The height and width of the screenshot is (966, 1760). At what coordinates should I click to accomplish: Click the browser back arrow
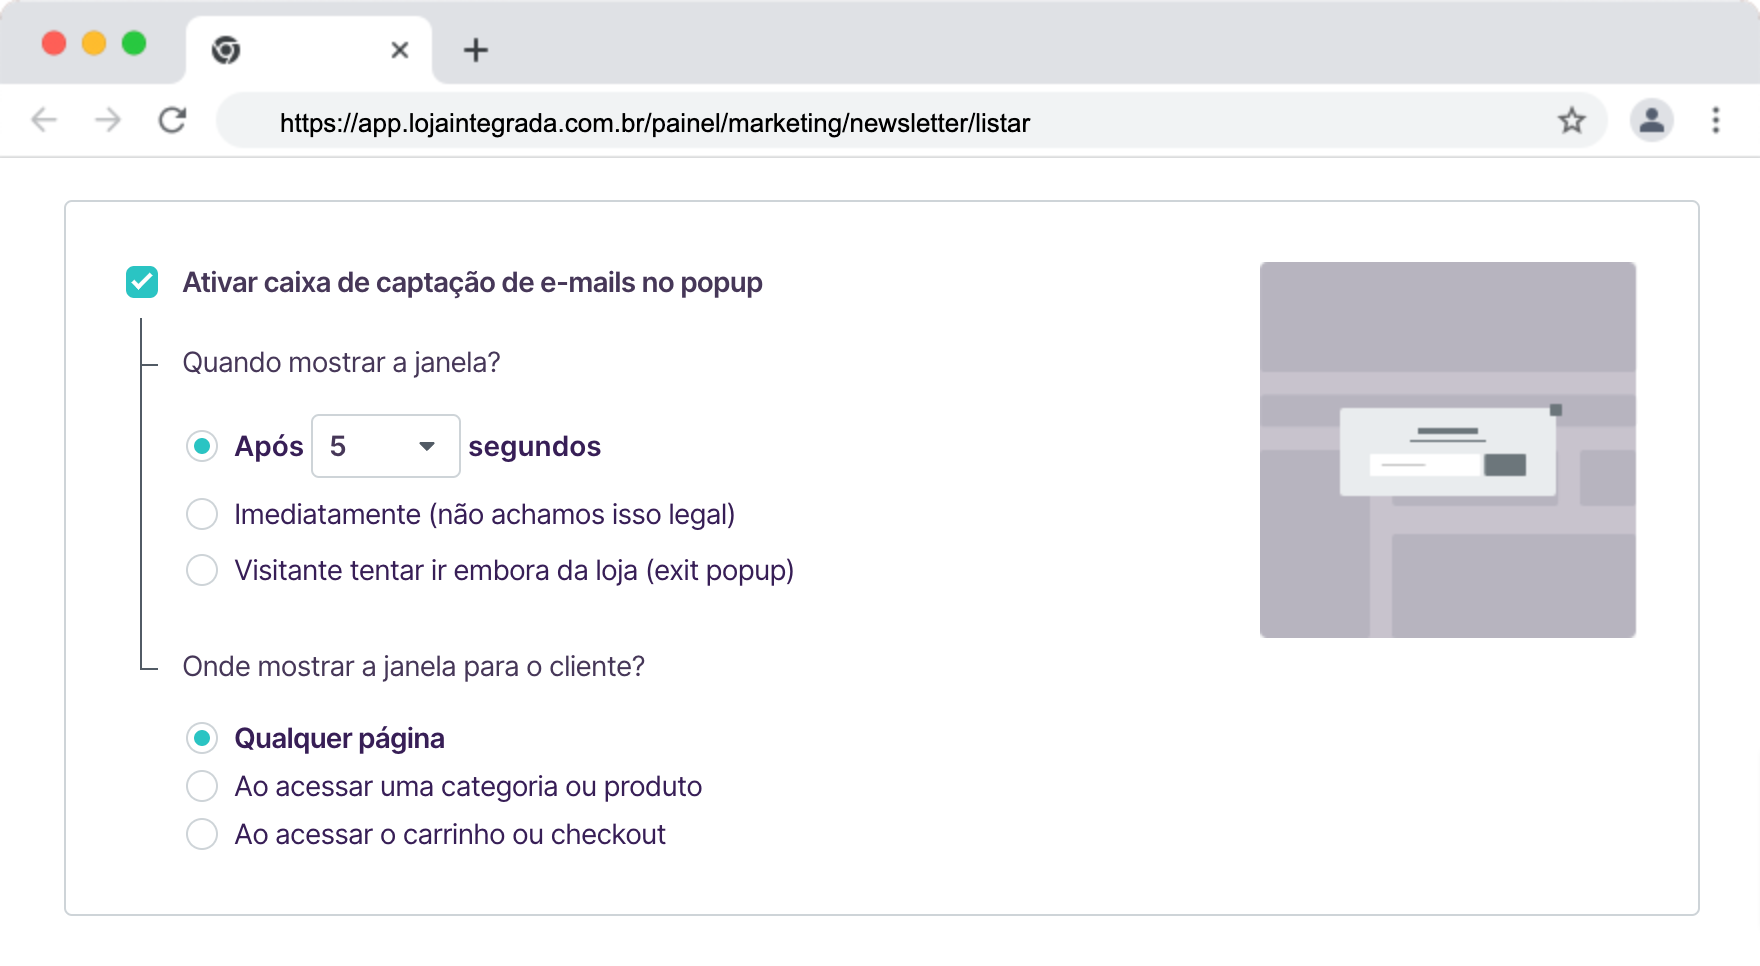tap(44, 121)
